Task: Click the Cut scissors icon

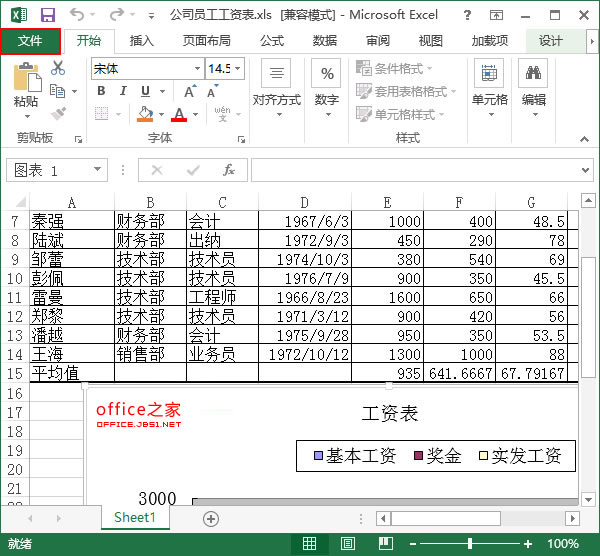Action: point(58,68)
